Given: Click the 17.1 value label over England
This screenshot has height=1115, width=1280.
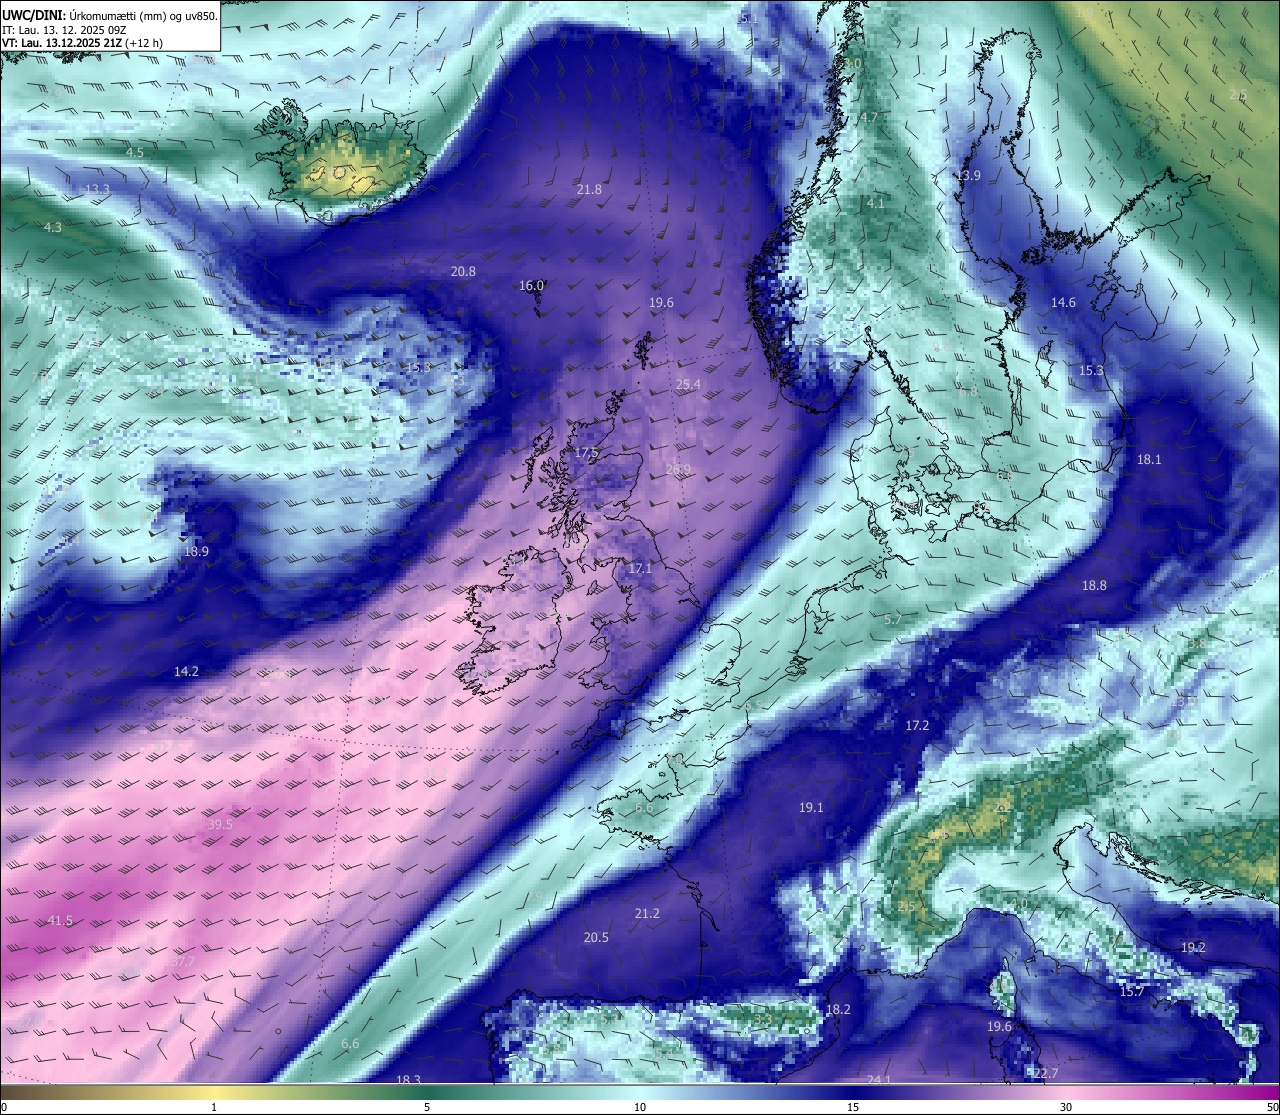Looking at the screenshot, I should (x=640, y=568).
